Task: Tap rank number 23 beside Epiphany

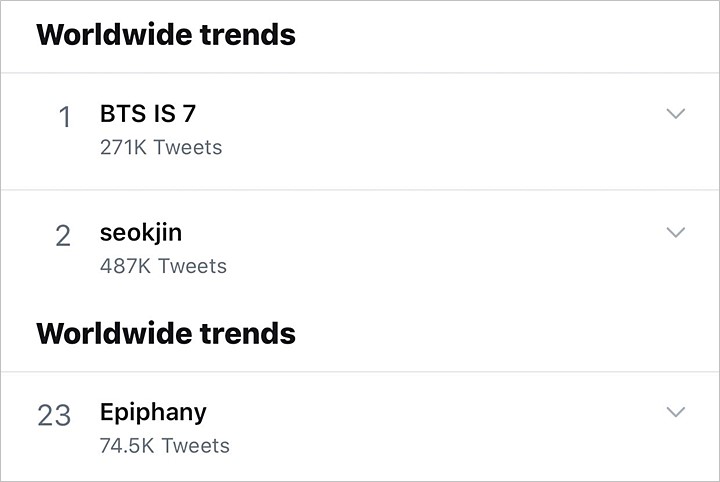Action: 54,415
